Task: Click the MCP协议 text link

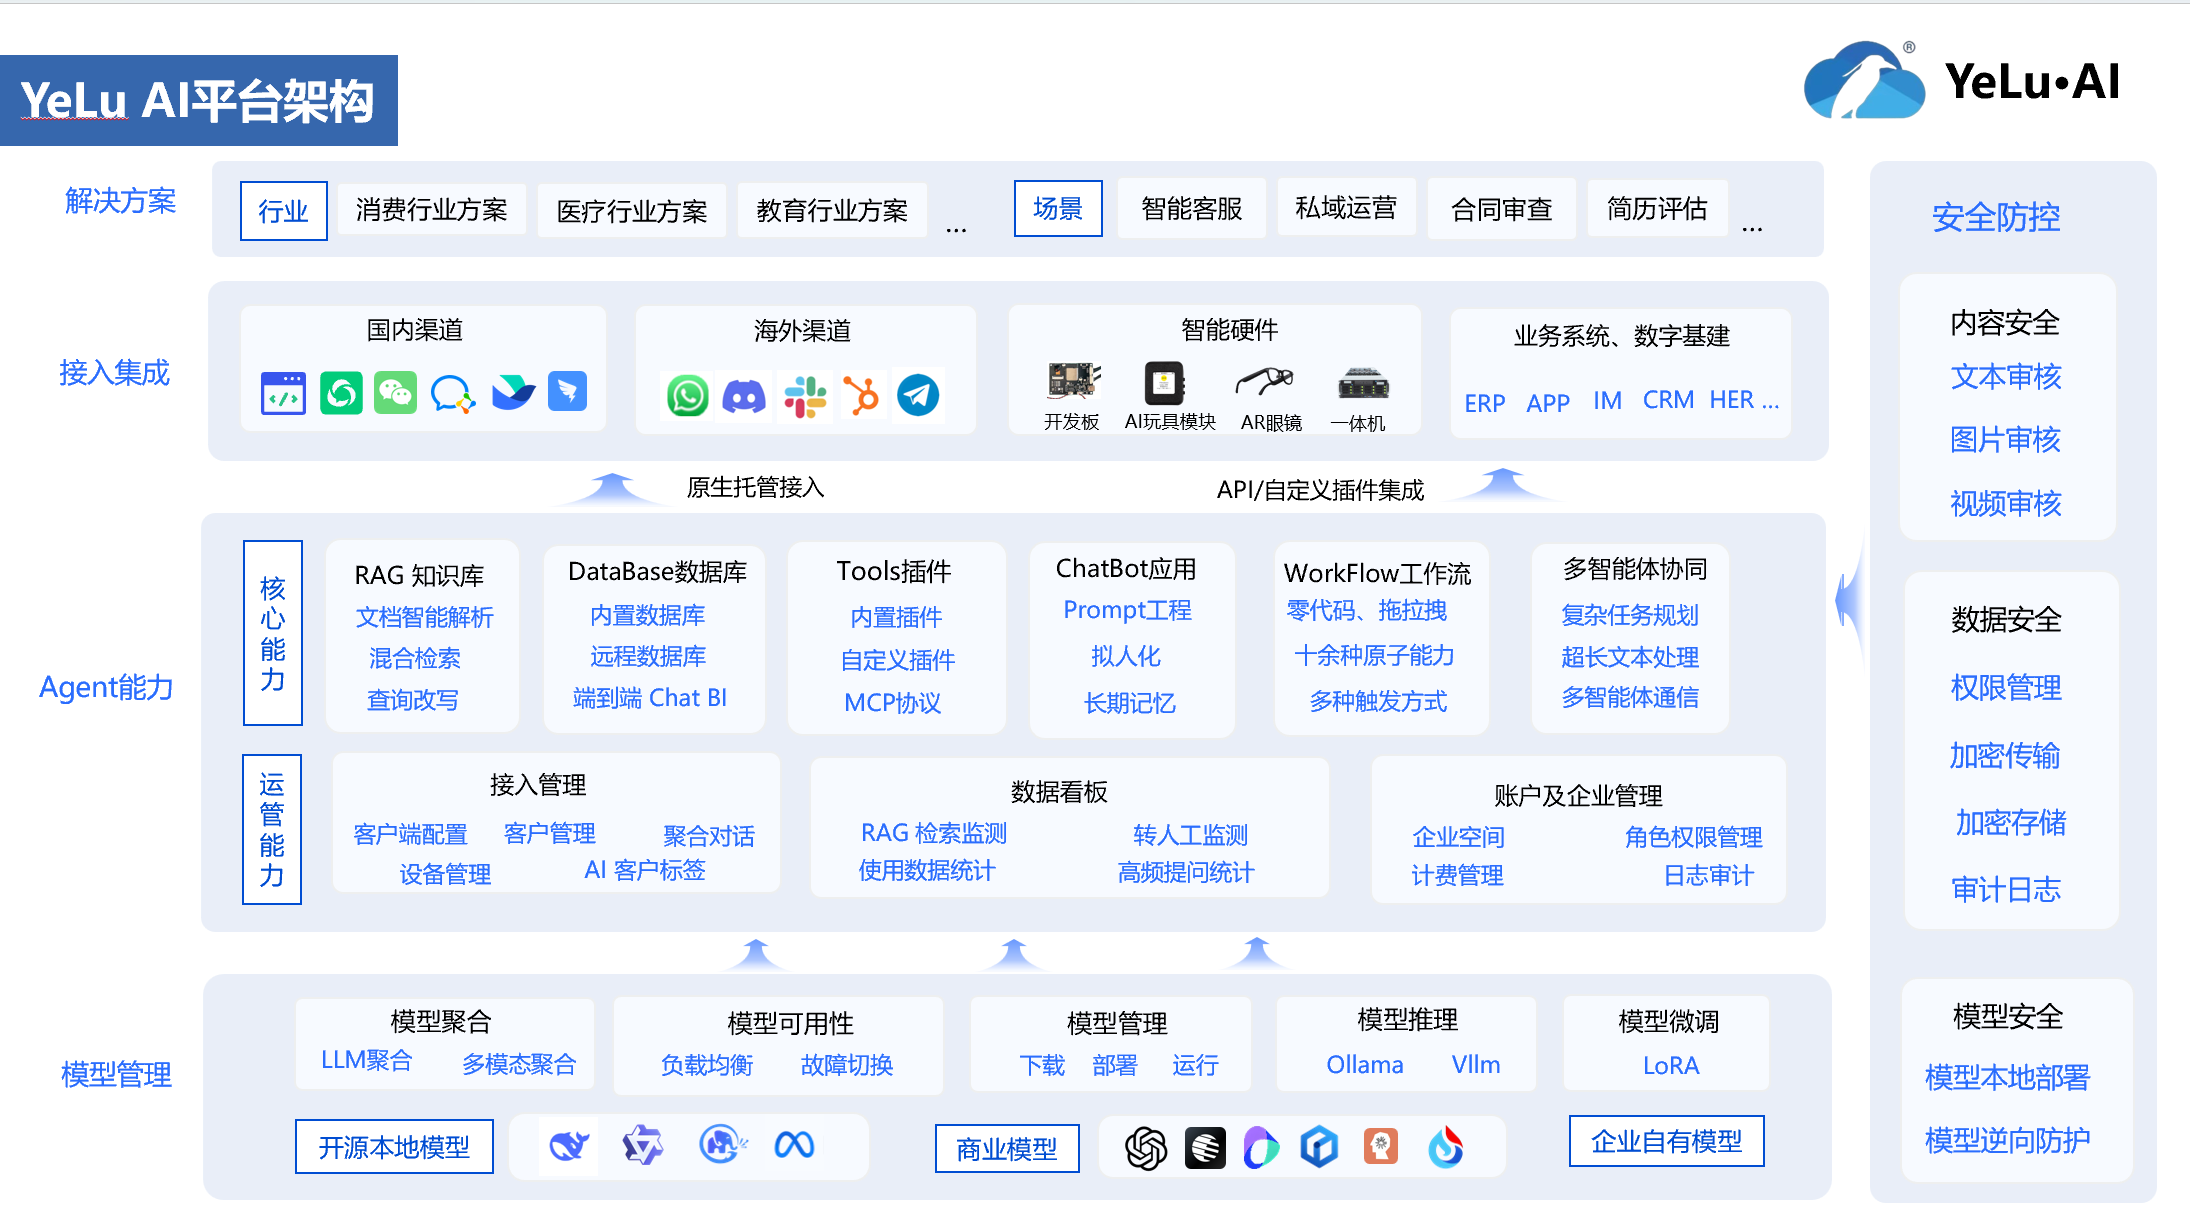Action: (x=892, y=702)
